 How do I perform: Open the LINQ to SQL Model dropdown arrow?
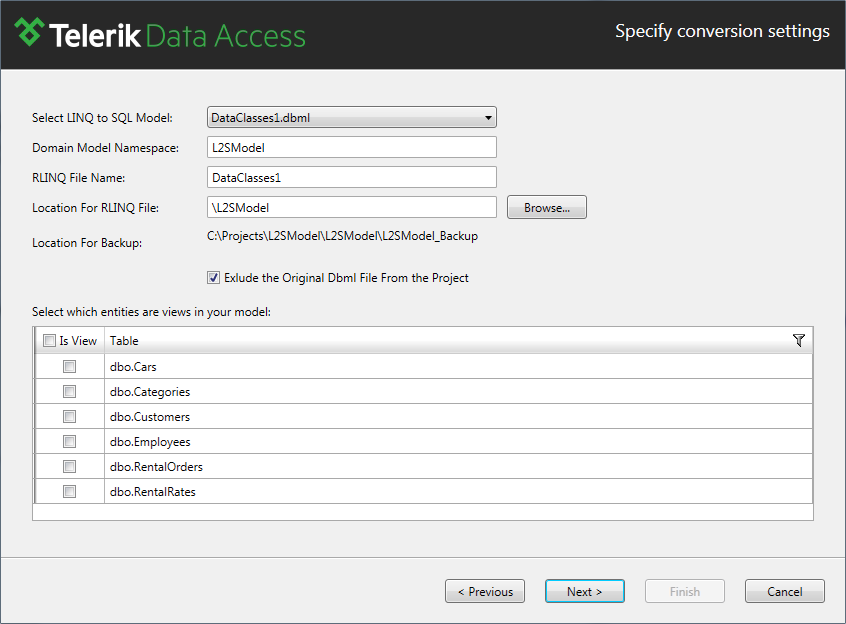pyautogui.click(x=488, y=118)
